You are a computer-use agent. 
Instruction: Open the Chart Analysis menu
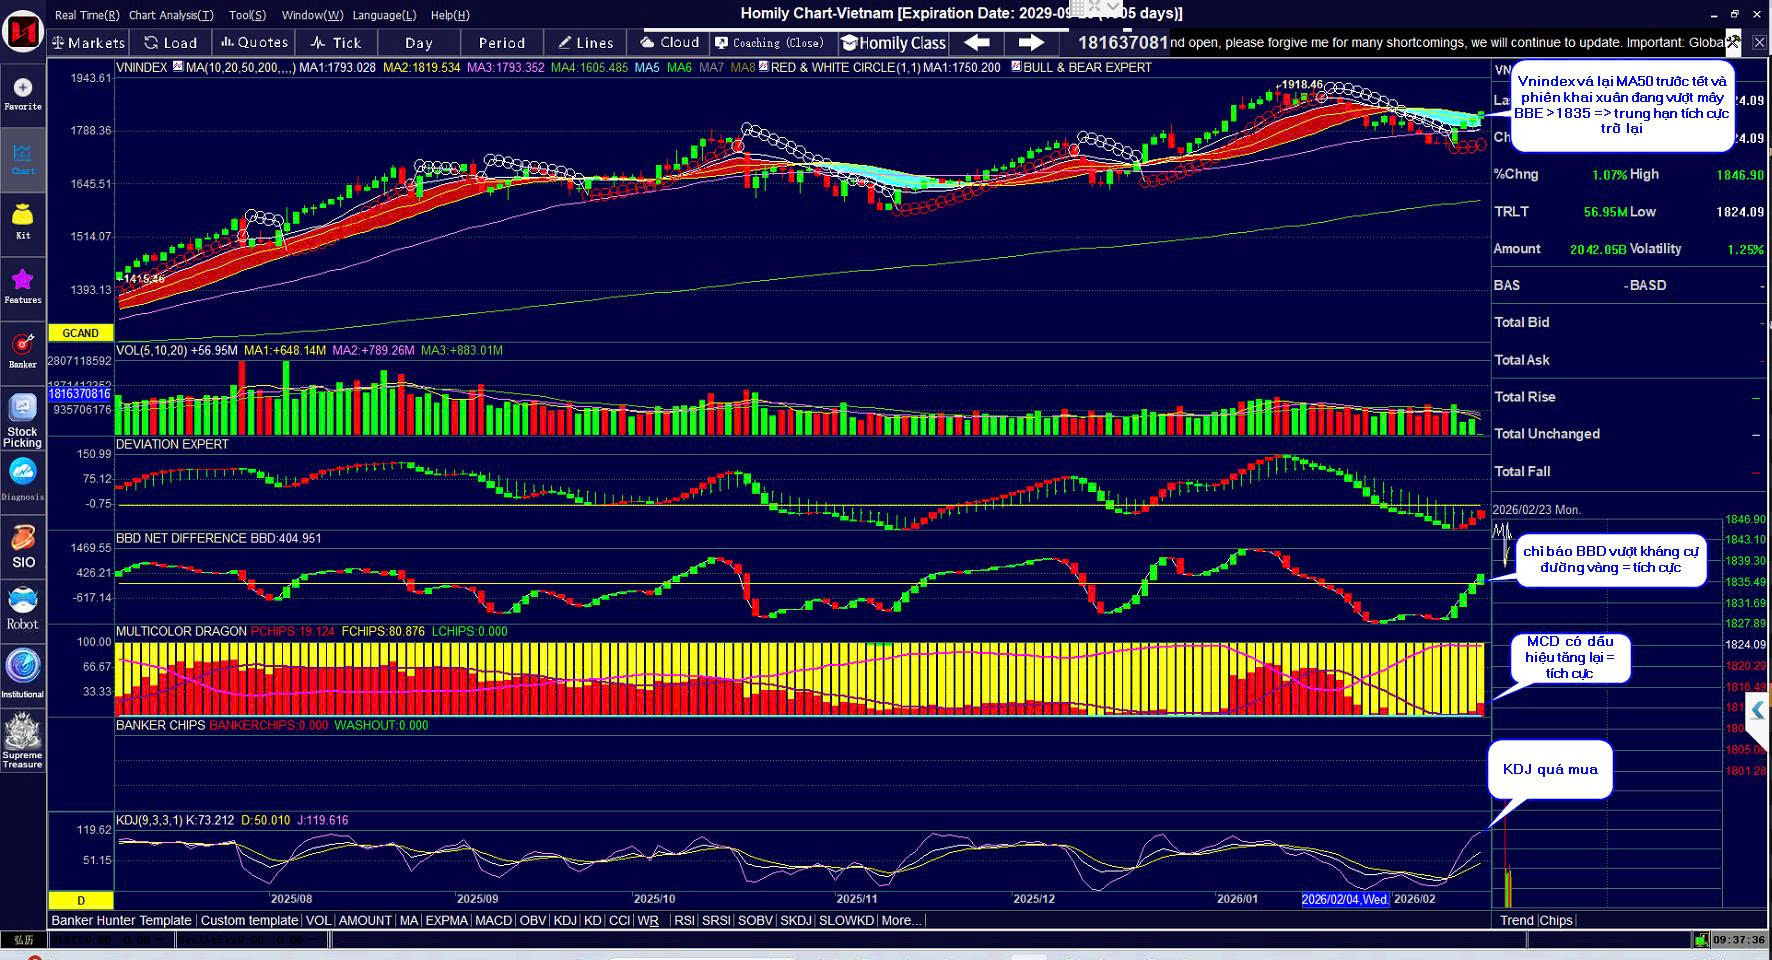coord(171,15)
